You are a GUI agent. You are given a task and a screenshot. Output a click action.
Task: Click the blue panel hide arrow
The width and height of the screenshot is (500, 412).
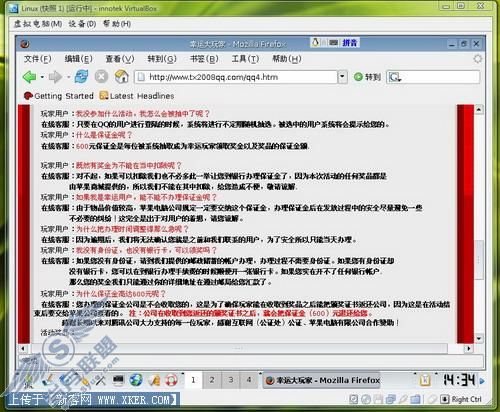(x=482, y=381)
